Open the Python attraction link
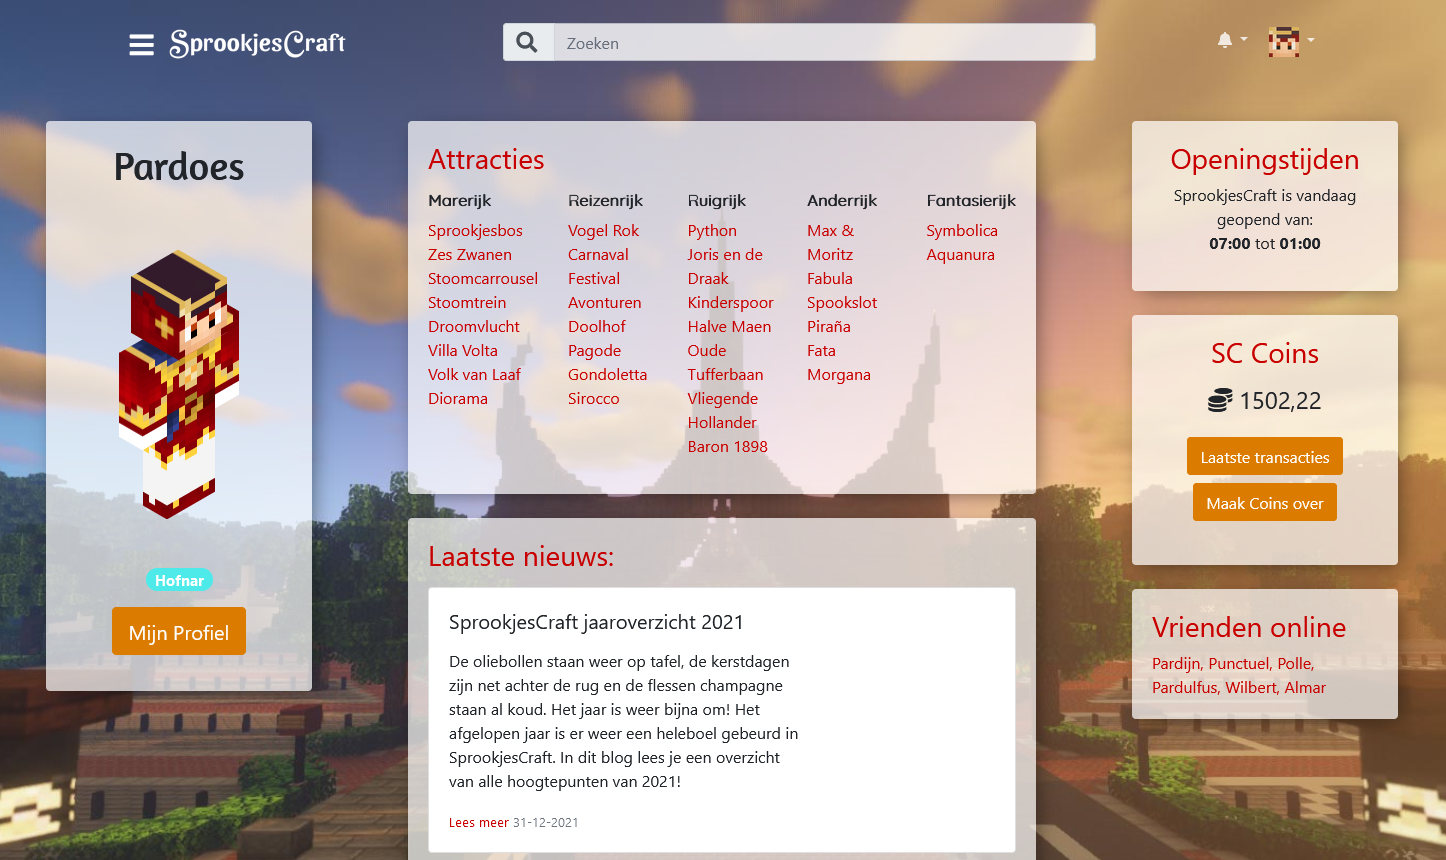This screenshot has height=860, width=1446. (x=712, y=230)
